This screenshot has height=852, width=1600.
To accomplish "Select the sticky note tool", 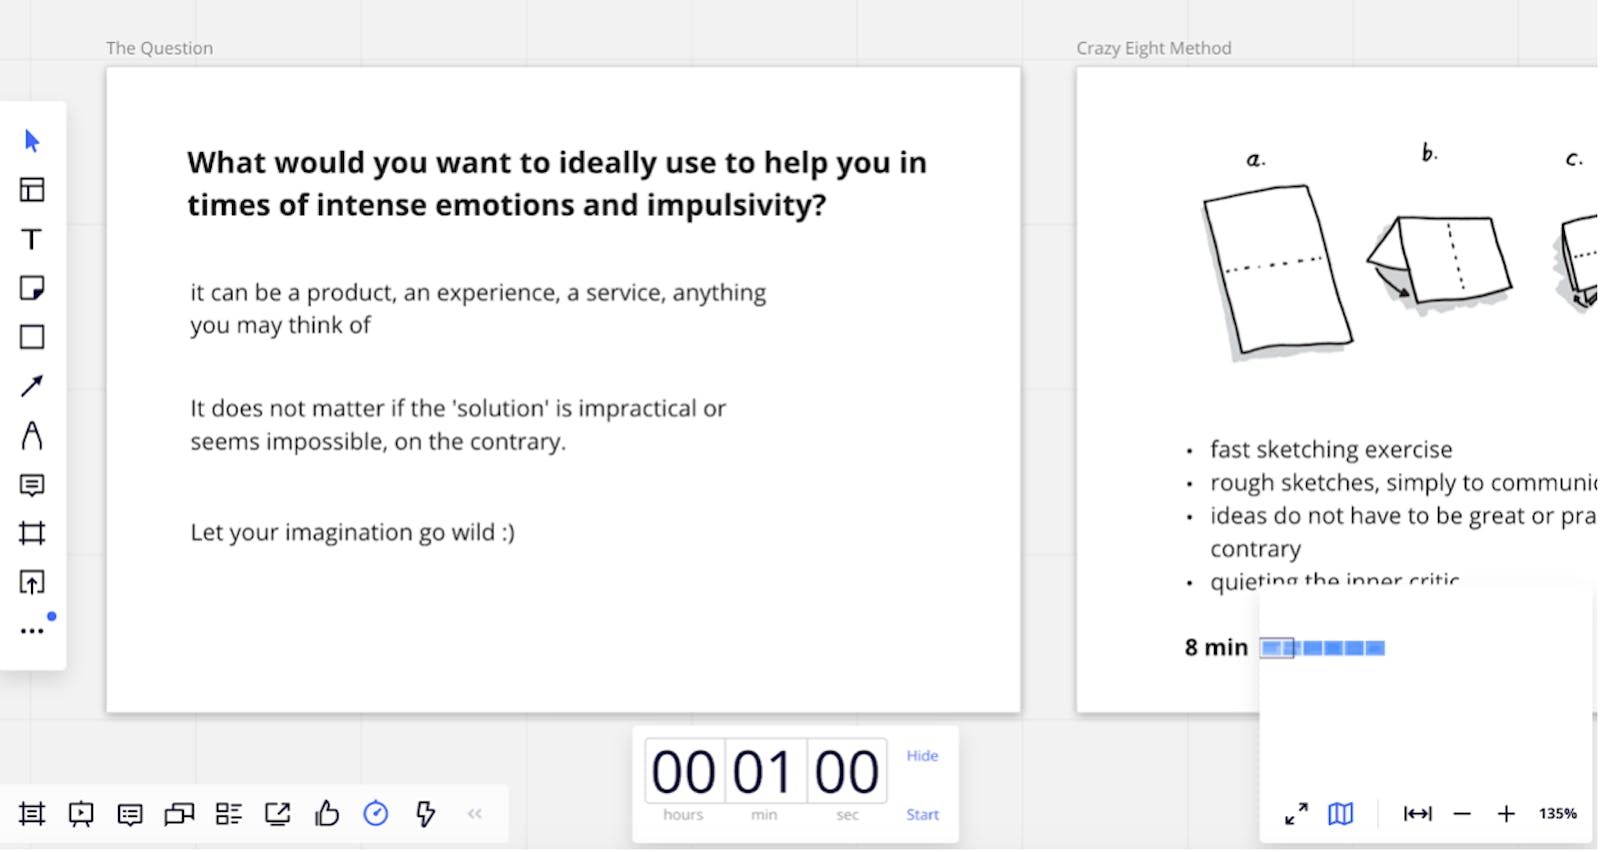I will pos(32,288).
